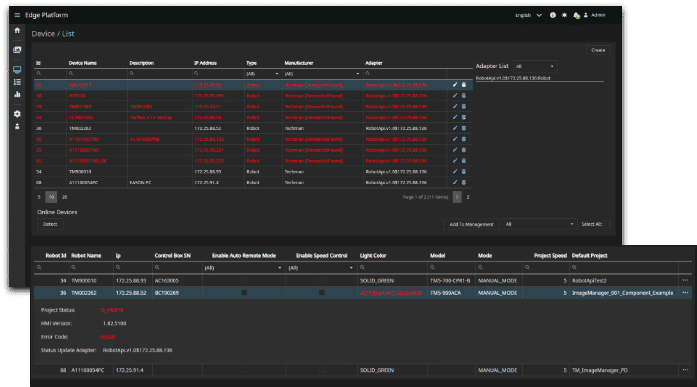The image size is (697, 387).
Task: Click Add To Management button
Action: [x=471, y=224]
